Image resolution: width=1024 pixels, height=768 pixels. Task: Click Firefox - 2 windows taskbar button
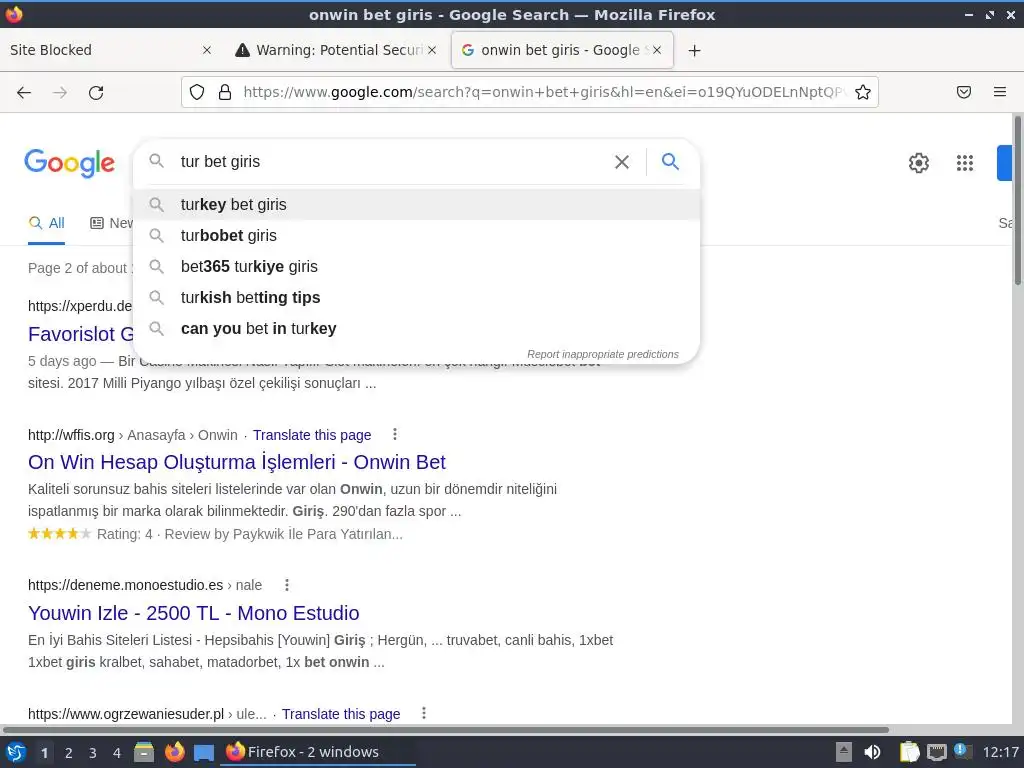point(320,752)
